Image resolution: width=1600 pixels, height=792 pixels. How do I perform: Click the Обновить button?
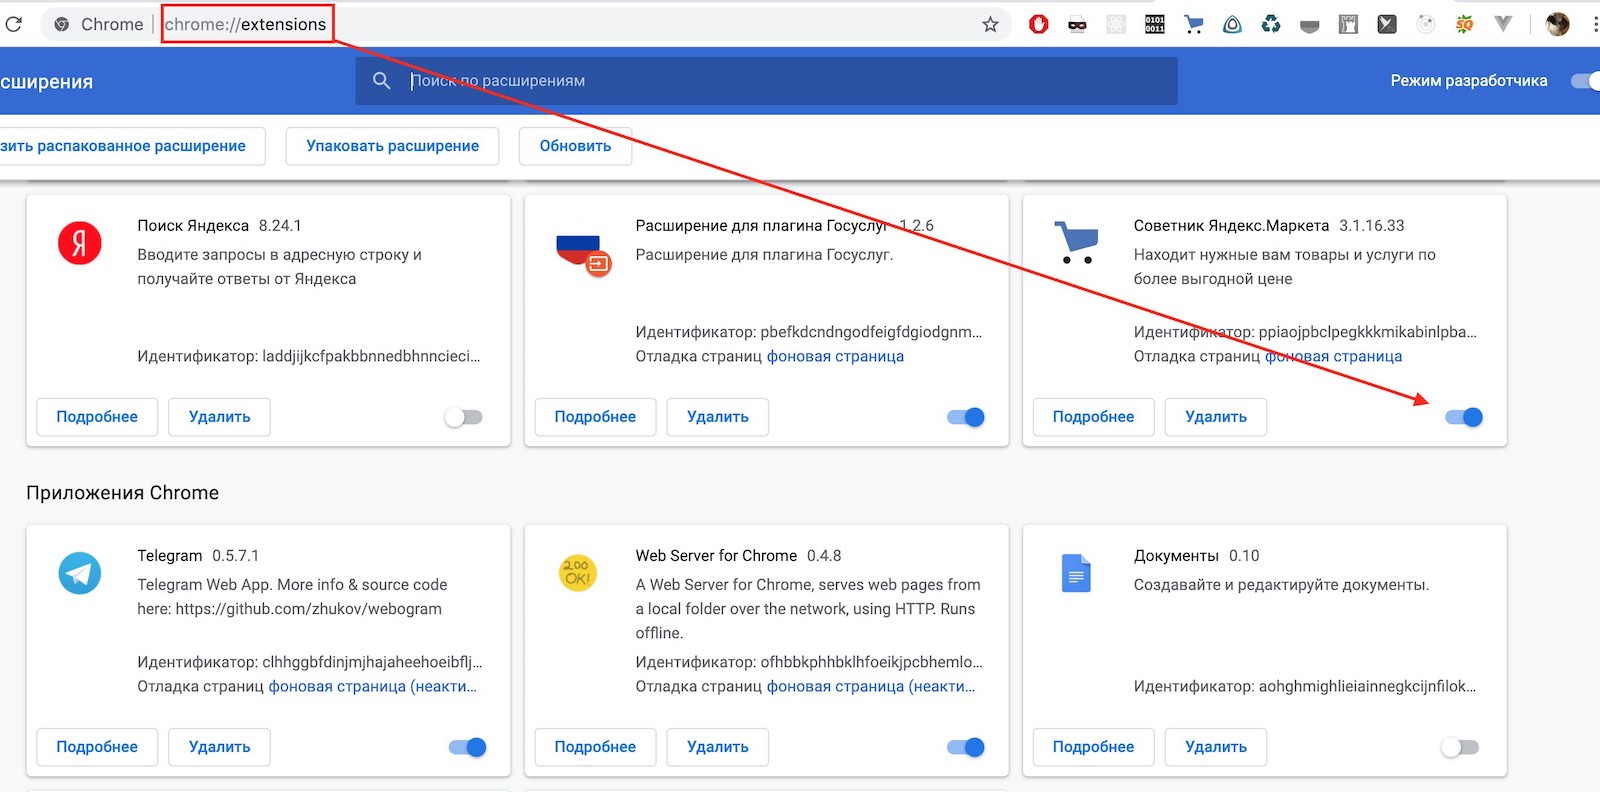[x=575, y=146]
